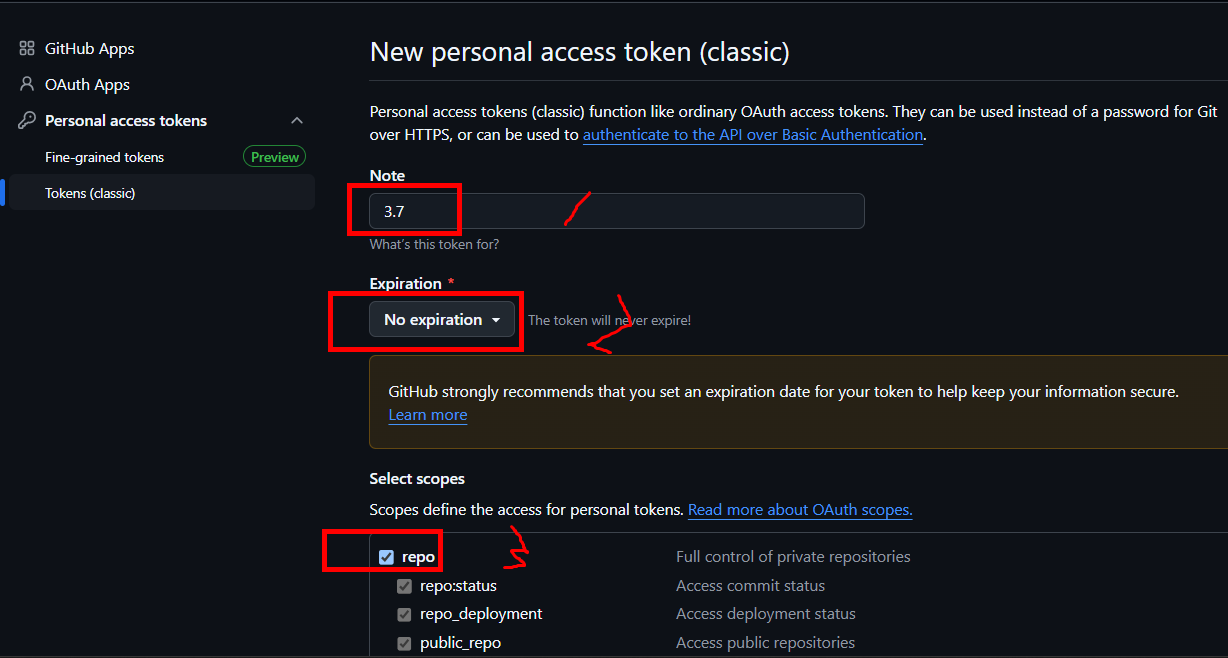This screenshot has width=1228, height=658.
Task: Open the Learn more link
Action: click(427, 415)
